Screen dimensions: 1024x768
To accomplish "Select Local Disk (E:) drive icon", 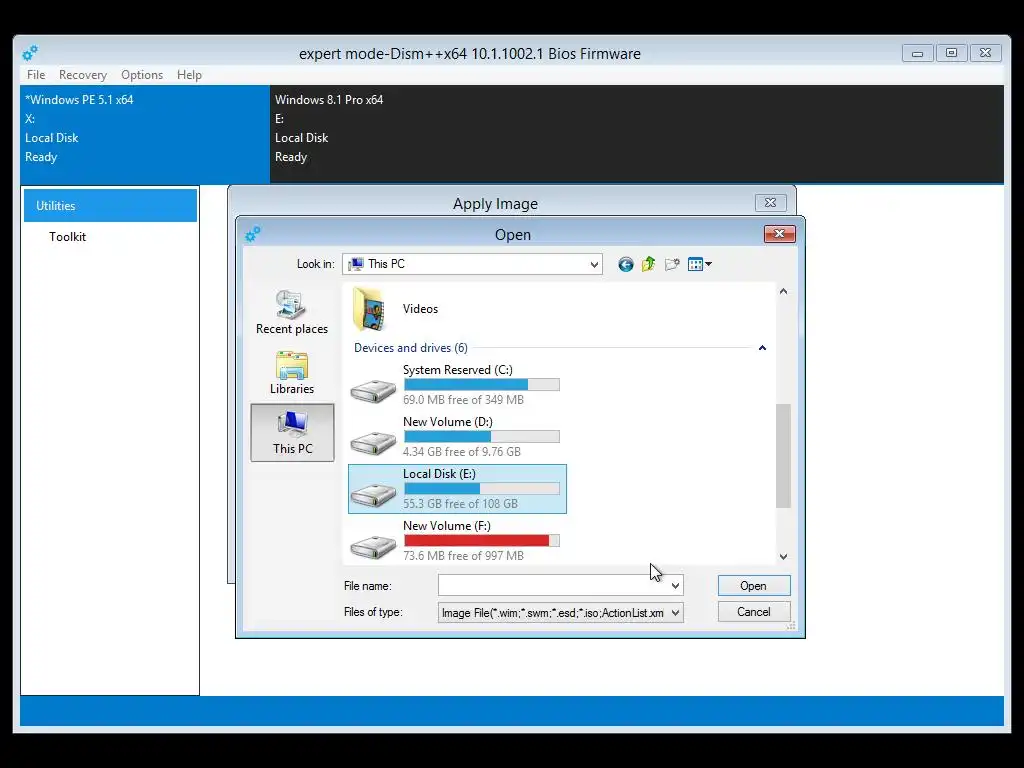I will click(373, 495).
